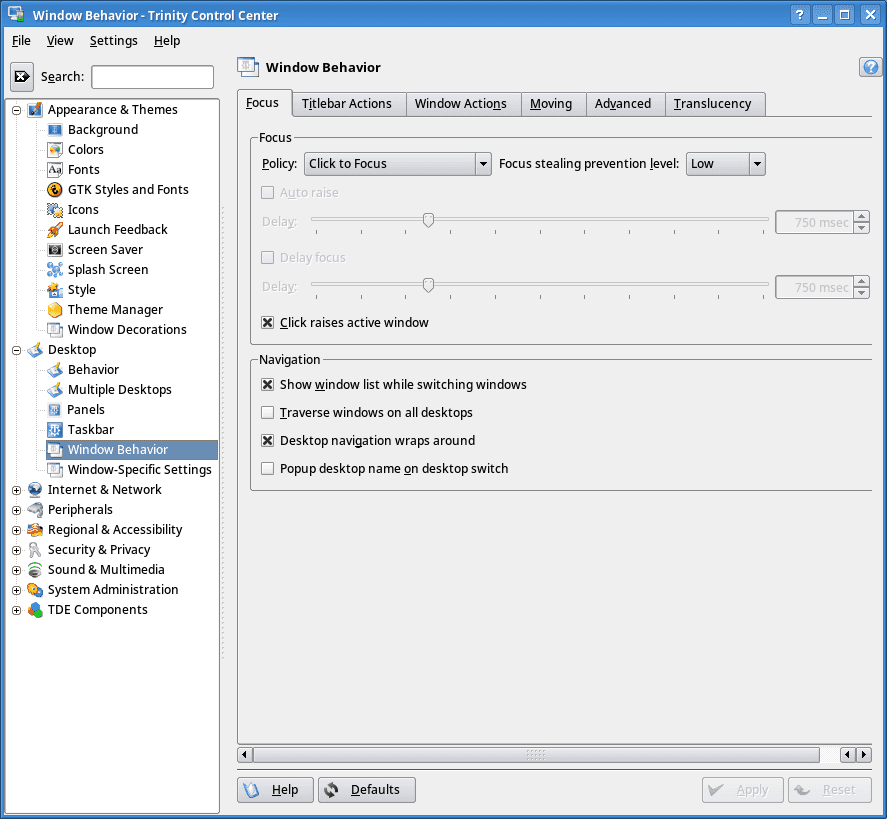This screenshot has height=819, width=887.
Task: Click the Background monitor icon
Action: pos(55,130)
